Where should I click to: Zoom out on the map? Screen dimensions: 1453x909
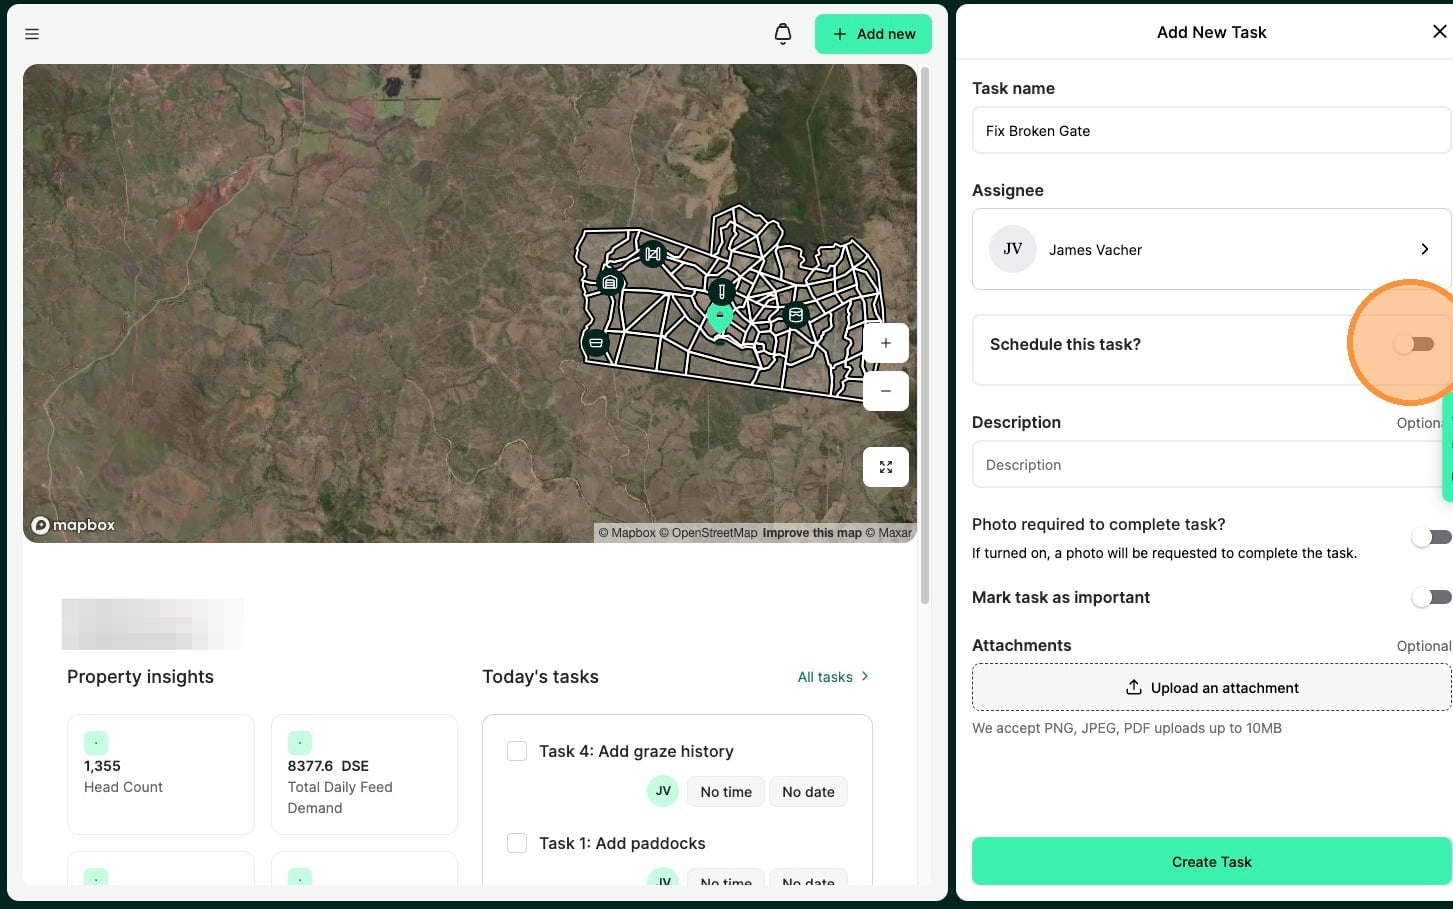point(886,391)
